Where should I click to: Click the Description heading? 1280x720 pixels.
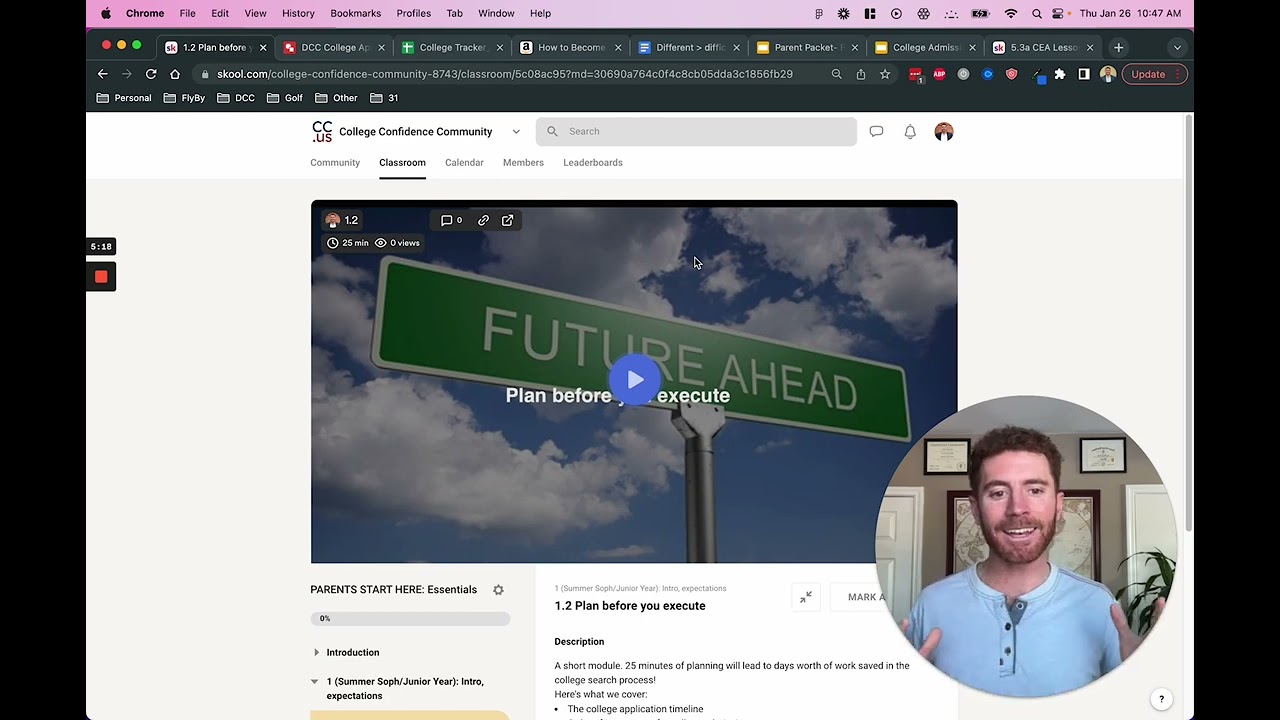click(579, 642)
